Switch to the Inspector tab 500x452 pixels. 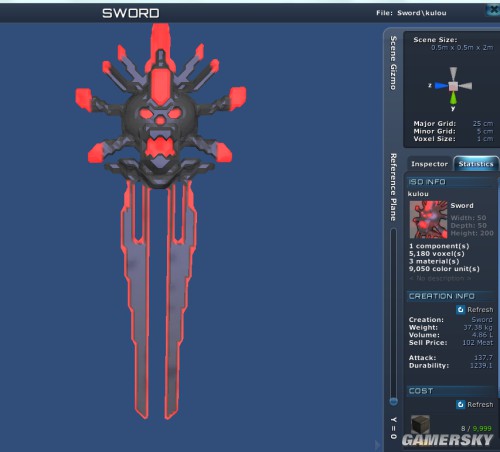tap(429, 164)
